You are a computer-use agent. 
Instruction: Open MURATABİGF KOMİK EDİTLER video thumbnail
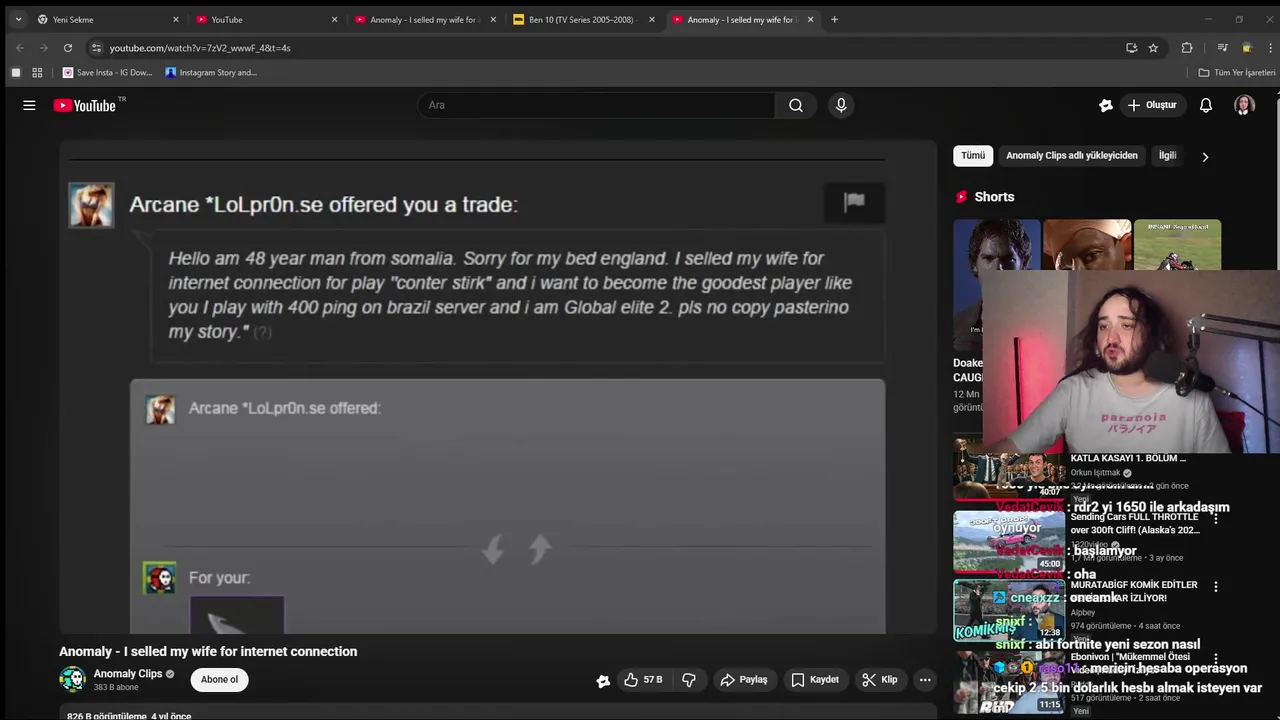click(x=1009, y=610)
